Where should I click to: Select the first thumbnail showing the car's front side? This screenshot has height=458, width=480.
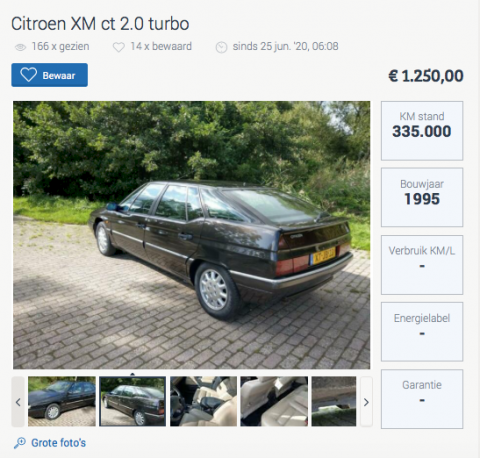click(62, 401)
